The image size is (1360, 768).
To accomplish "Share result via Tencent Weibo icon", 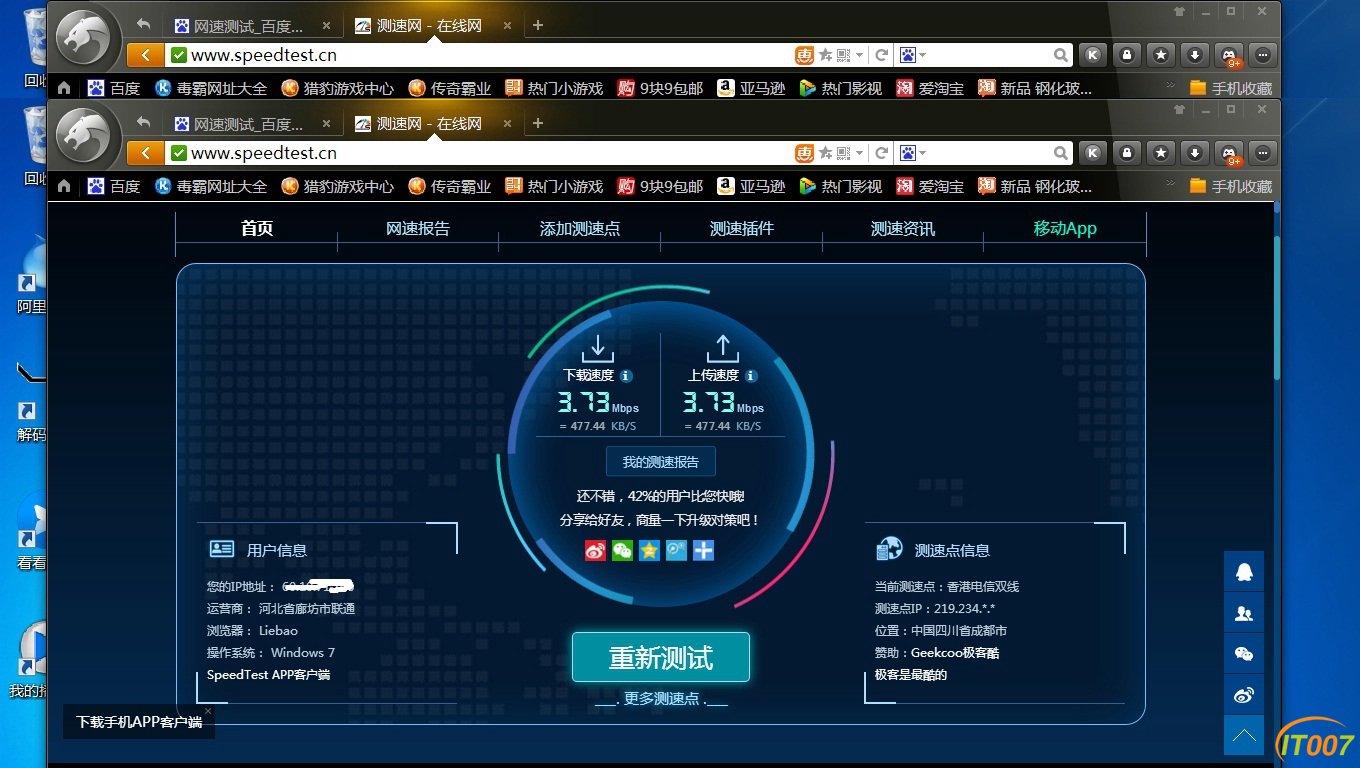I will click(676, 550).
